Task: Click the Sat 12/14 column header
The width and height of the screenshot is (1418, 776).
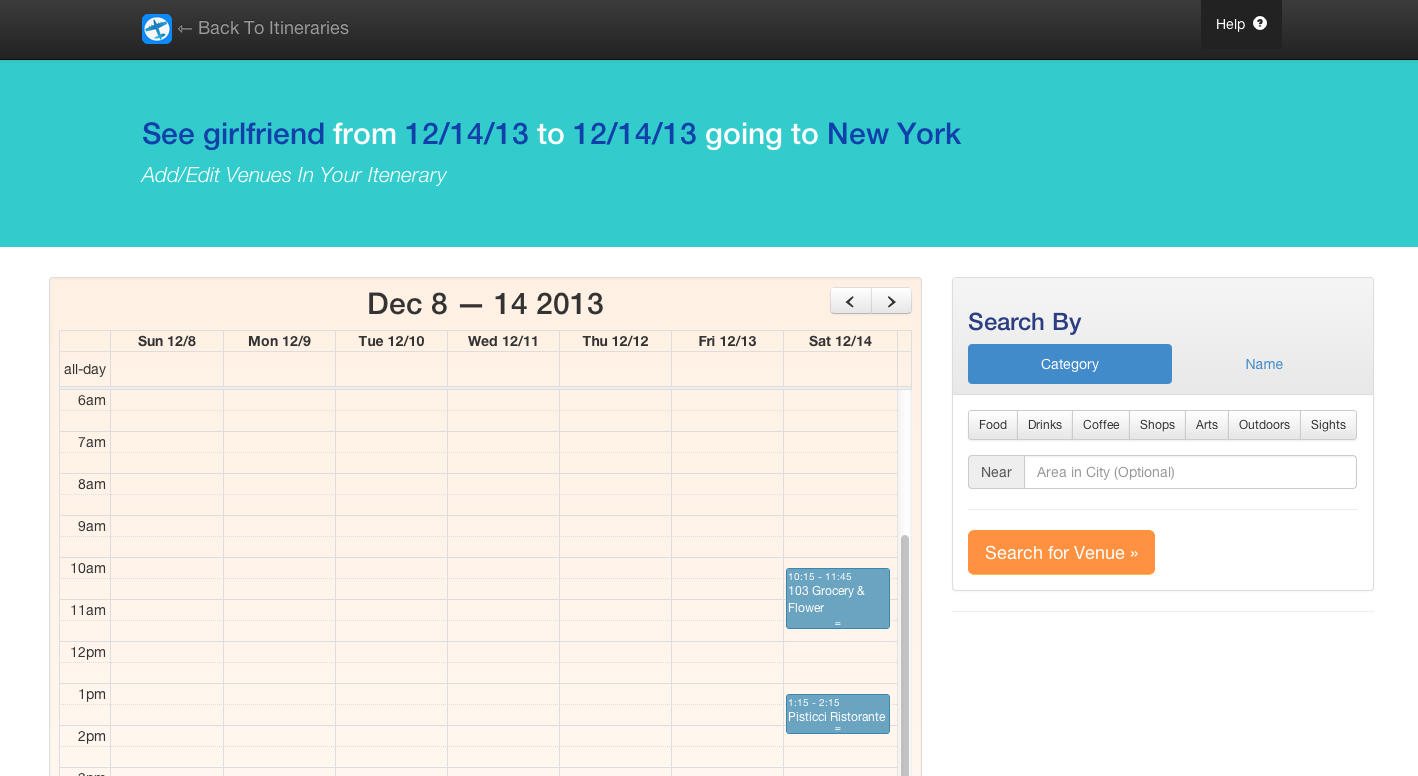Action: [x=840, y=341]
